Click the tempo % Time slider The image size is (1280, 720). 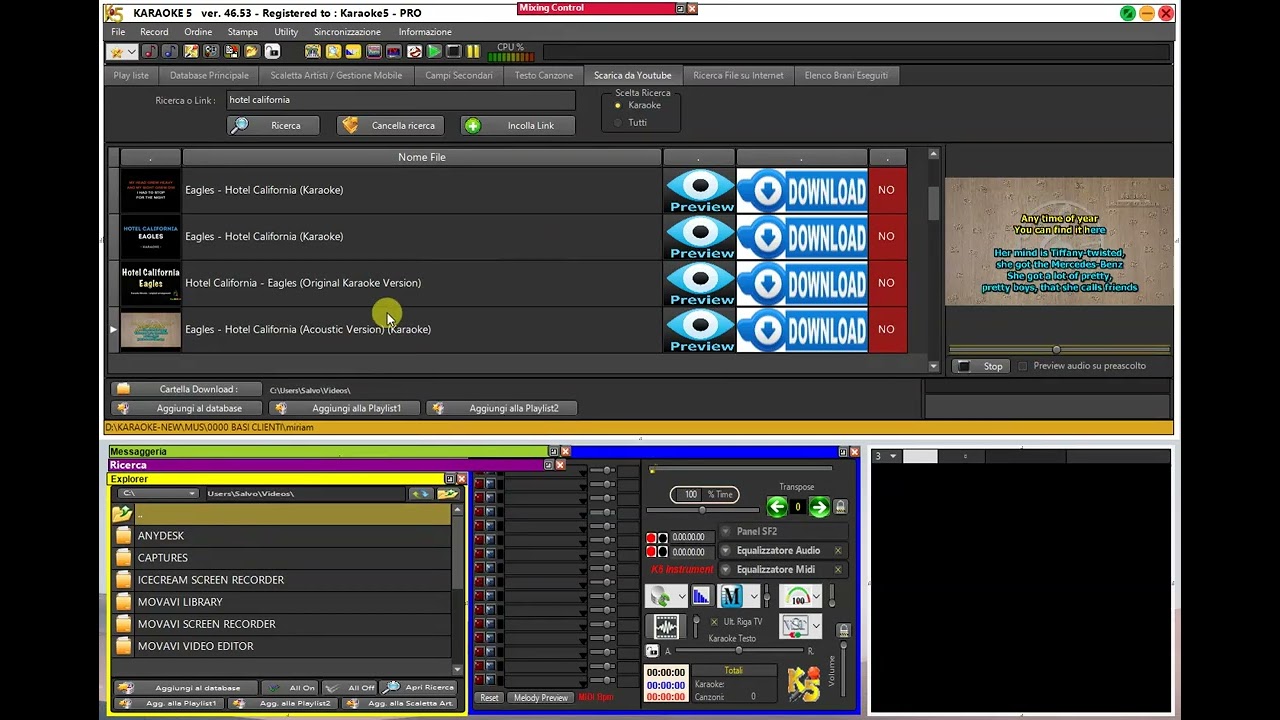703,510
